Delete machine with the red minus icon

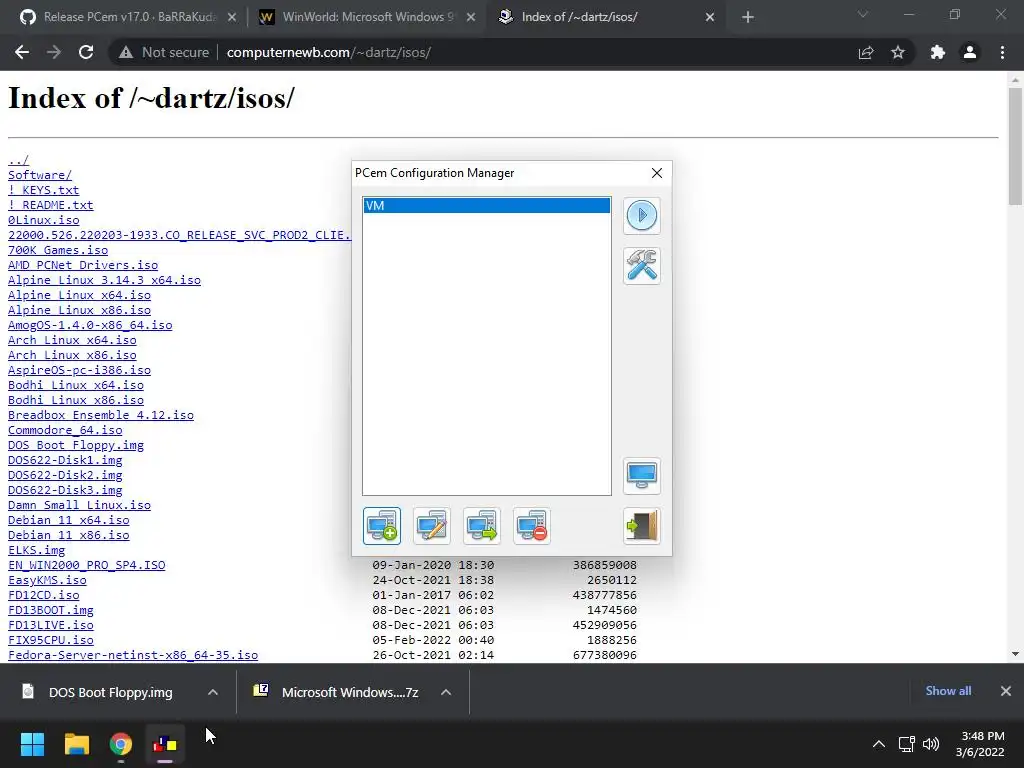532,526
